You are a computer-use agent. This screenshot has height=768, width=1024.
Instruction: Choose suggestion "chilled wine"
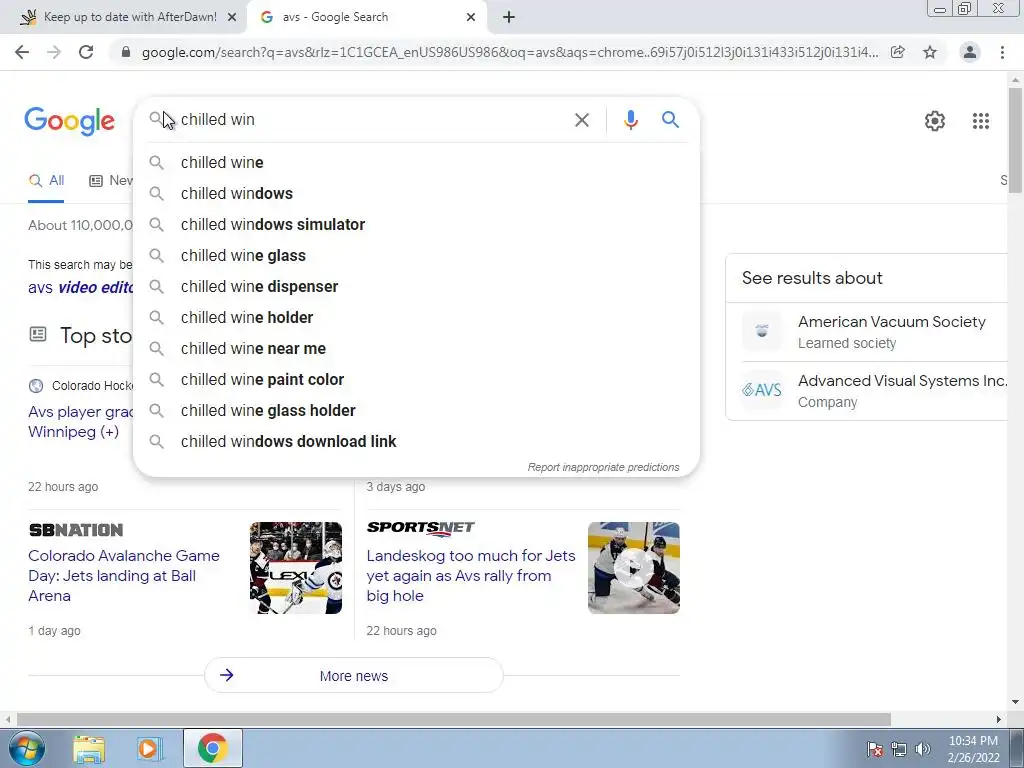(416, 163)
